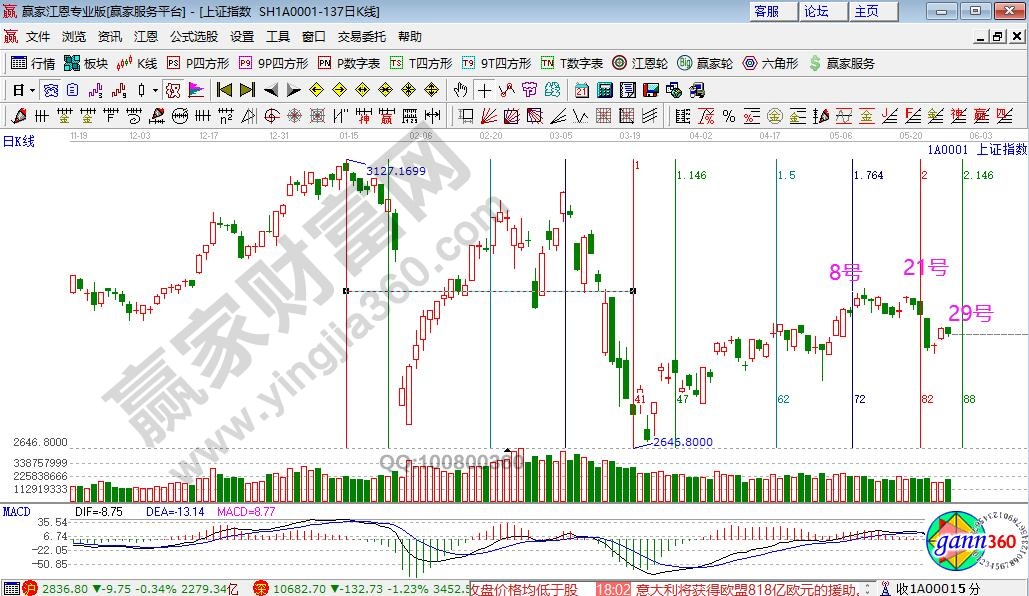Select the n² time cycle tool
The height and width of the screenshot is (596, 1029).
coord(225,116)
